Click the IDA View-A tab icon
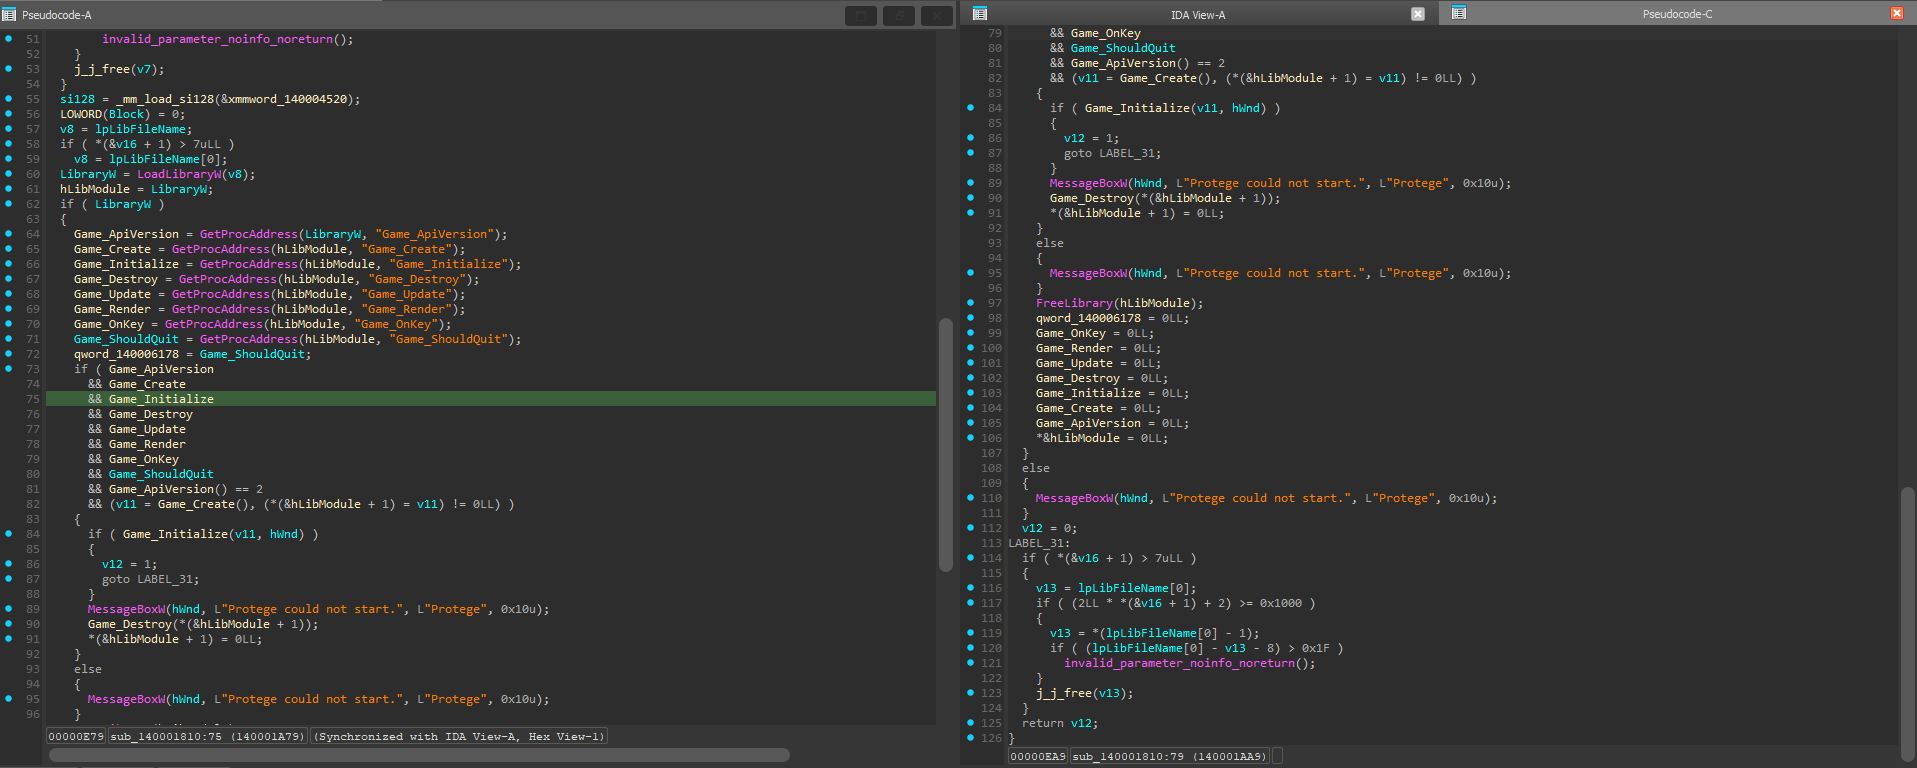 coord(980,13)
